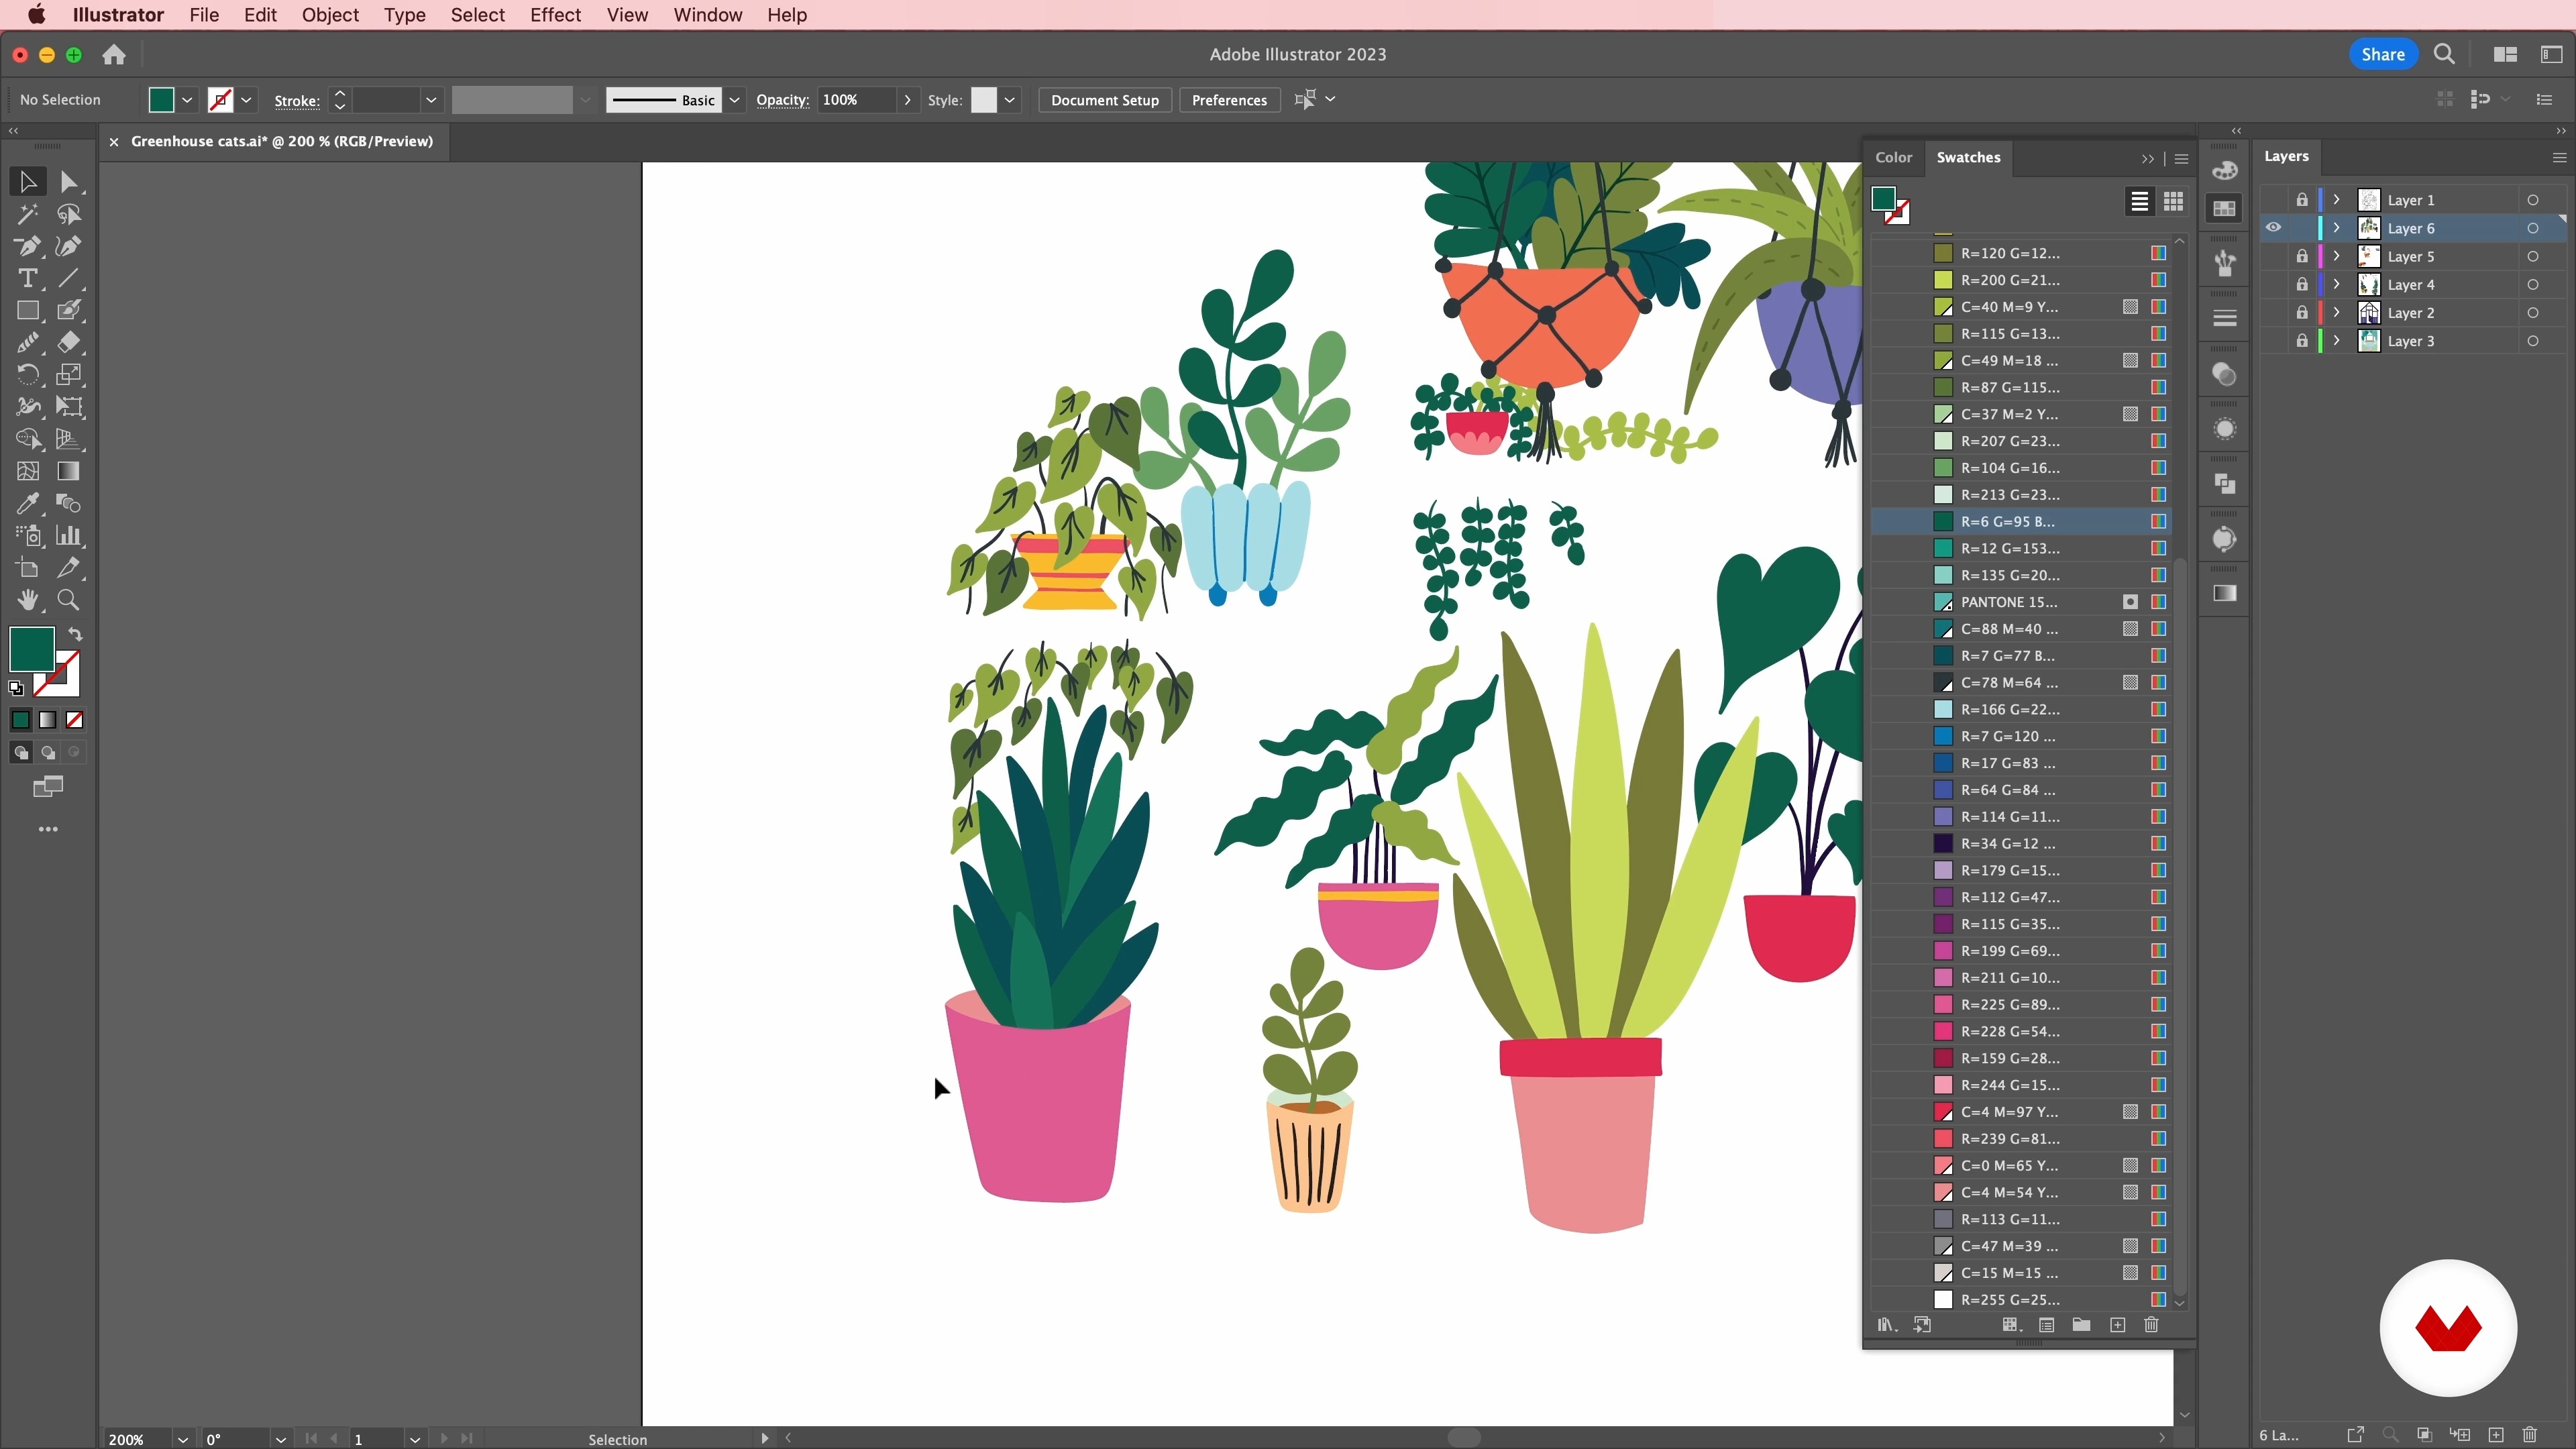
Task: Delete selected layer with trash icon
Action: (x=2530, y=1435)
